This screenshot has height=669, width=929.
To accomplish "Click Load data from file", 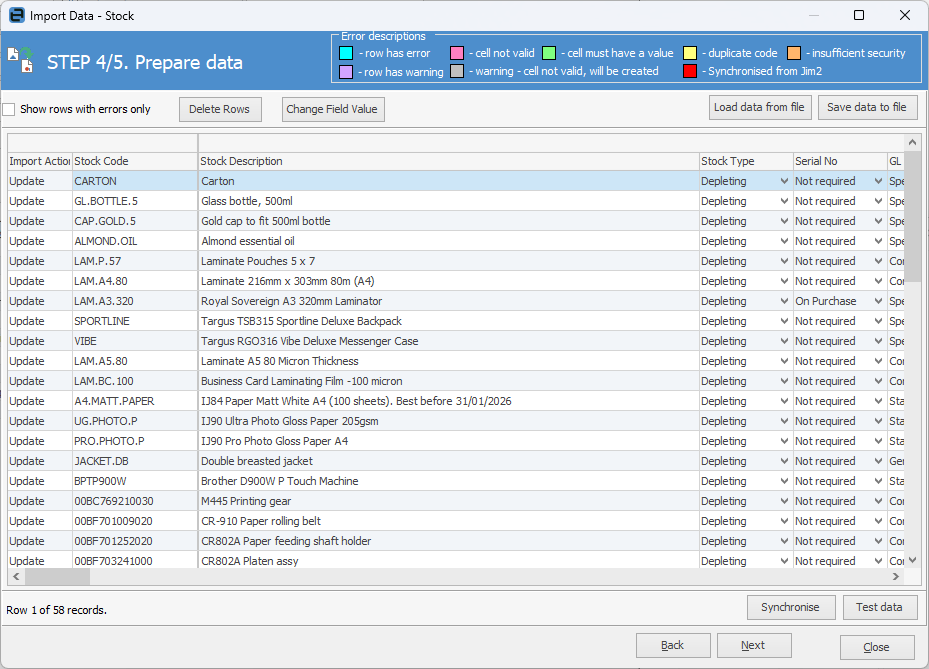I will click(x=759, y=107).
